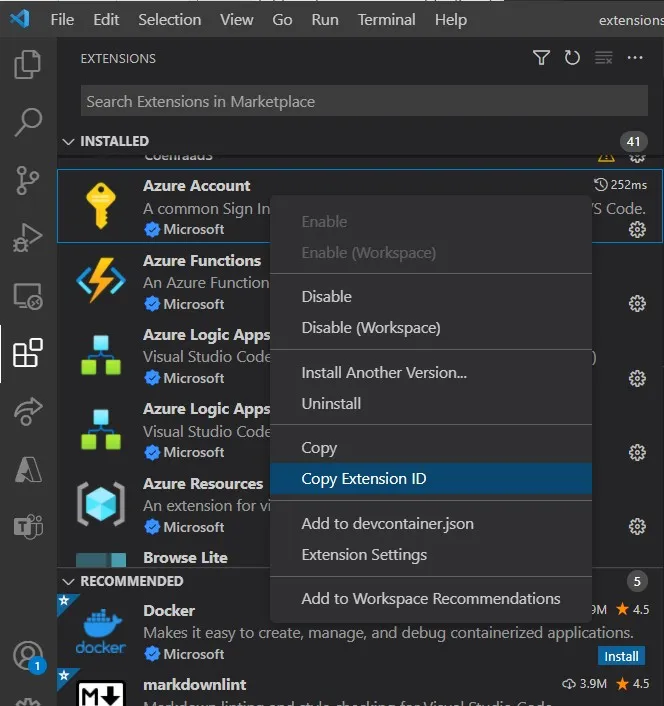Screen dimensions: 664x706
Task: Click the Azure Resources cube icon
Action: tap(101, 504)
